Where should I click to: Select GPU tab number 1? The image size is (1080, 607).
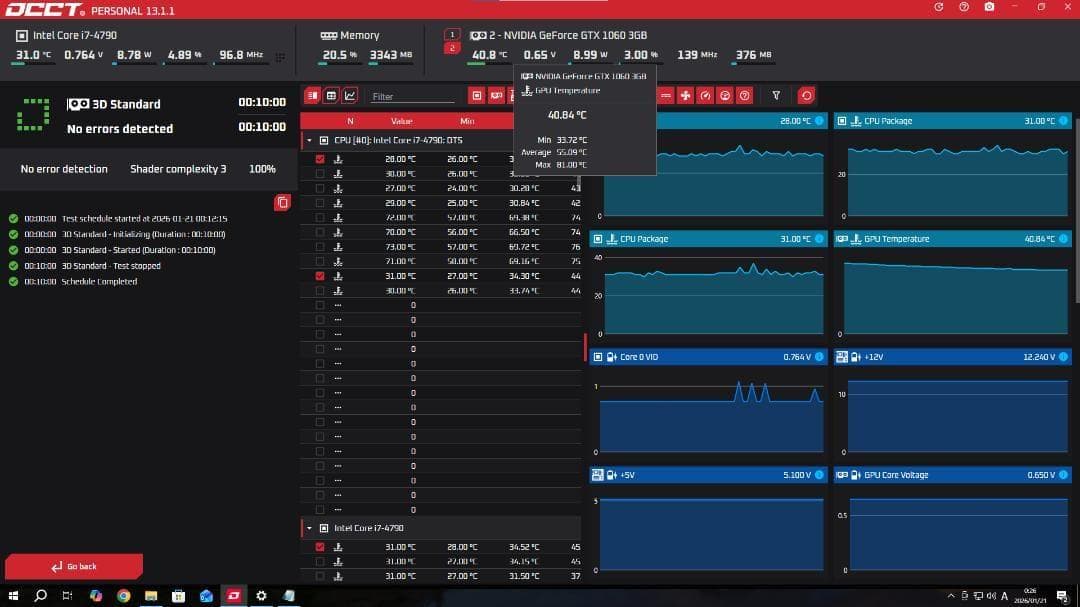[452, 34]
